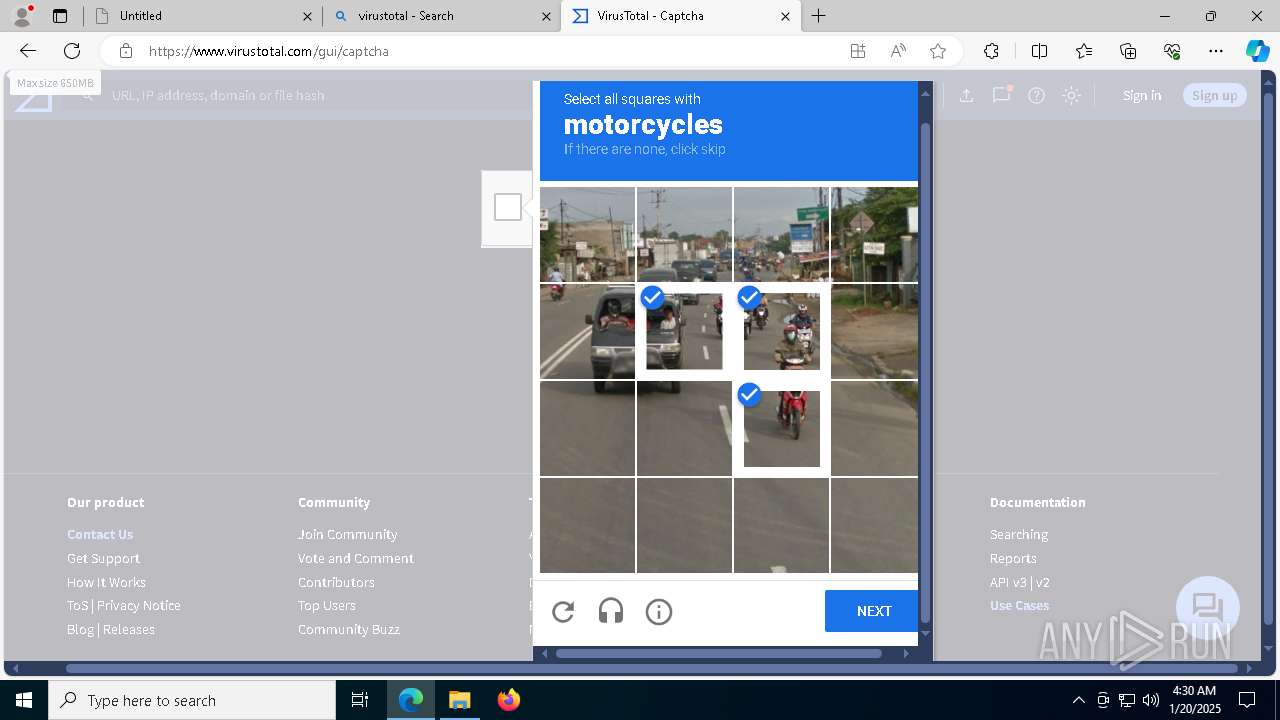Select top tile with utility pole and cars
Screen dimensions: 1280x720
684,234
